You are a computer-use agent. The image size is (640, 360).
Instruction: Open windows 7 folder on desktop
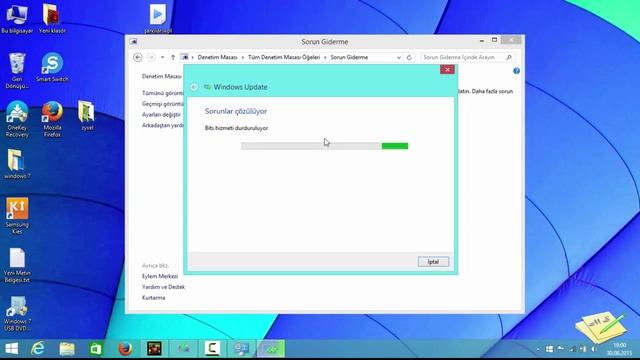[17, 164]
